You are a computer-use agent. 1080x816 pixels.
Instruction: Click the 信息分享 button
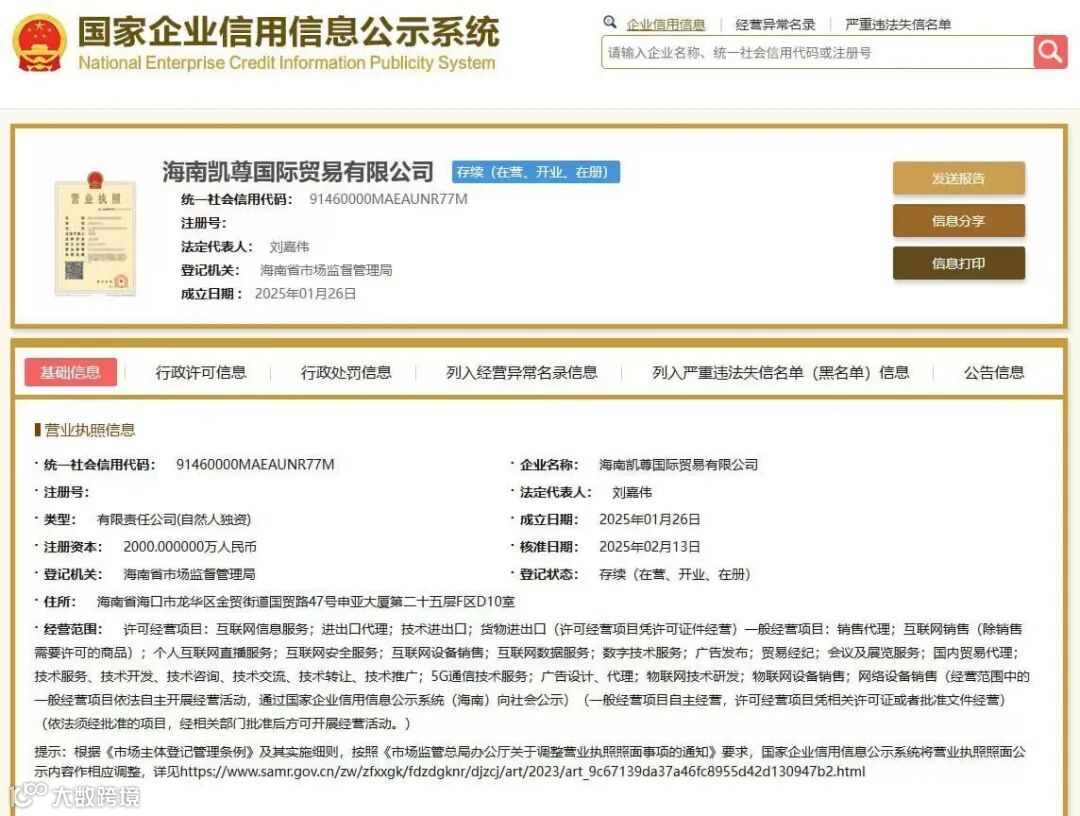pyautogui.click(x=959, y=221)
